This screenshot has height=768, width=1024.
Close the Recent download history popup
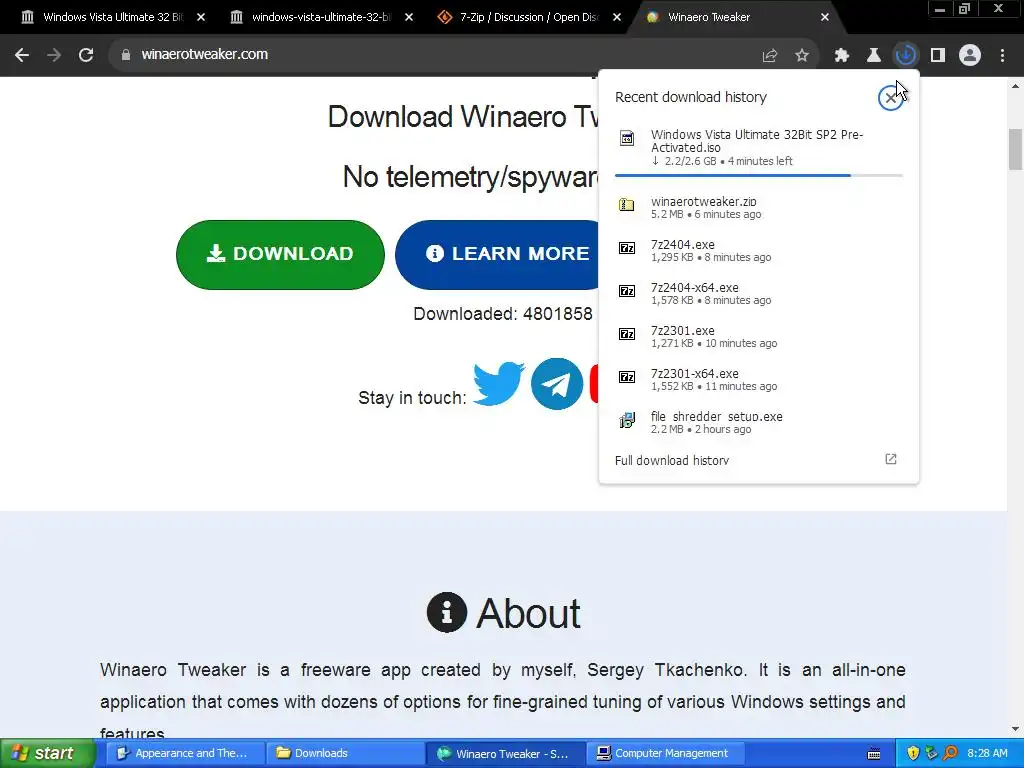click(x=890, y=98)
